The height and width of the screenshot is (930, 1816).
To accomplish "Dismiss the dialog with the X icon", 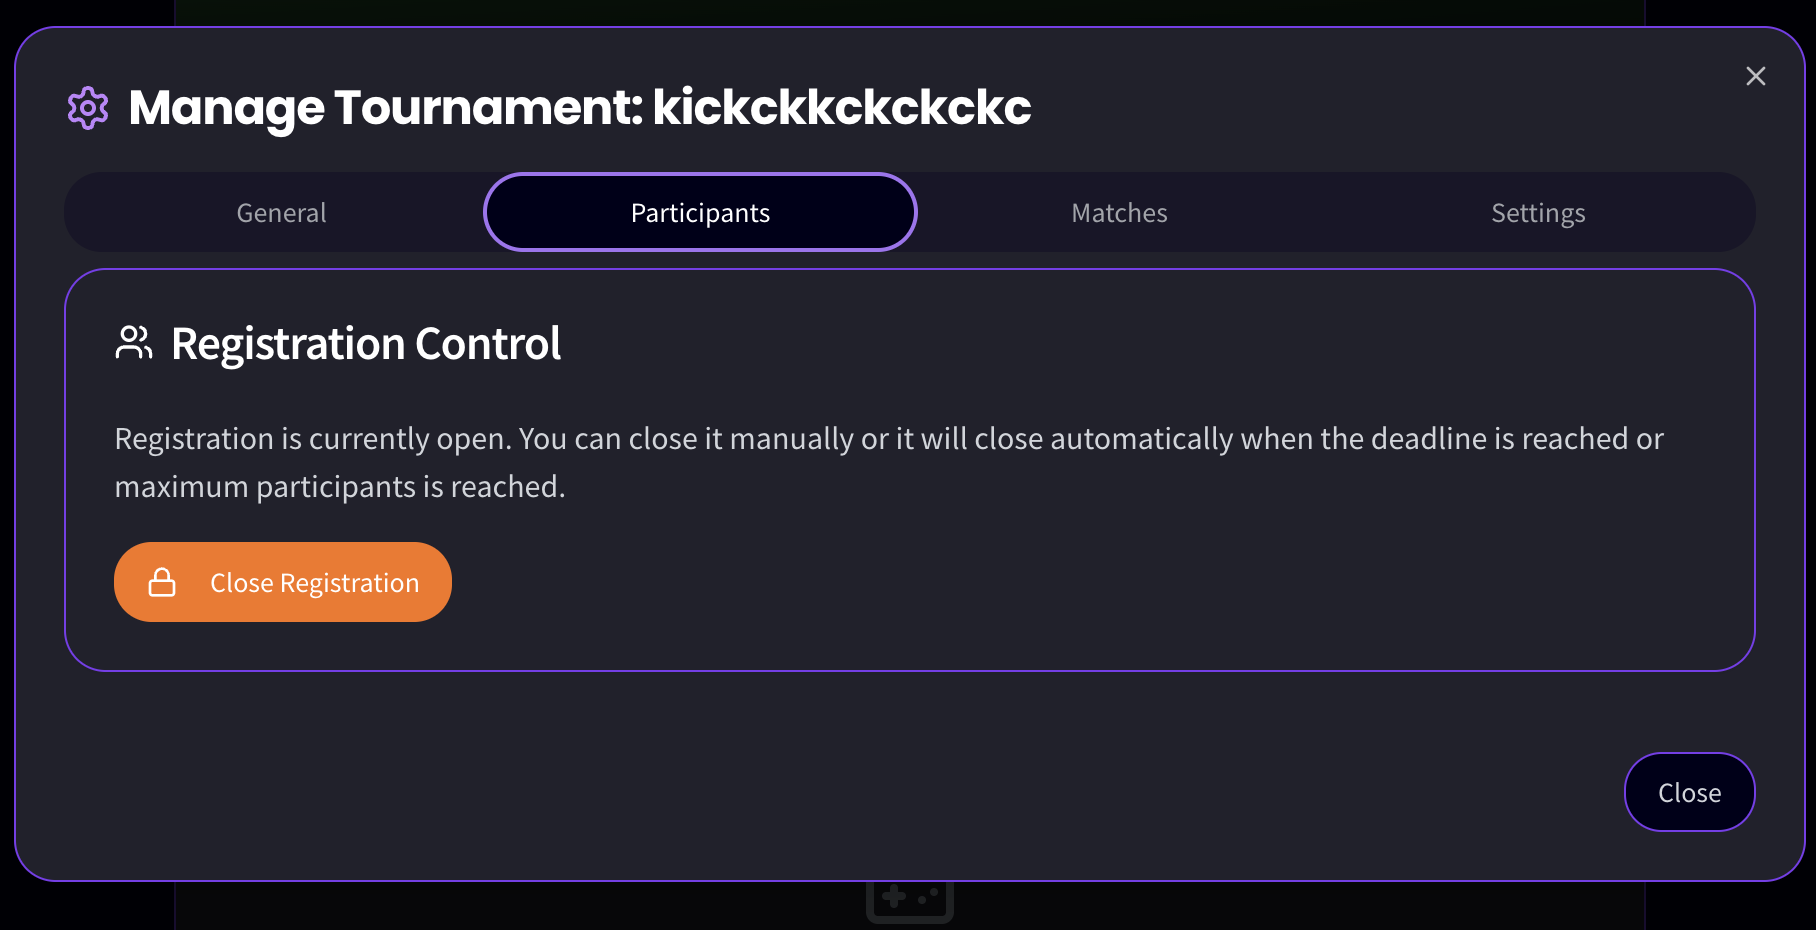I will click(1755, 76).
